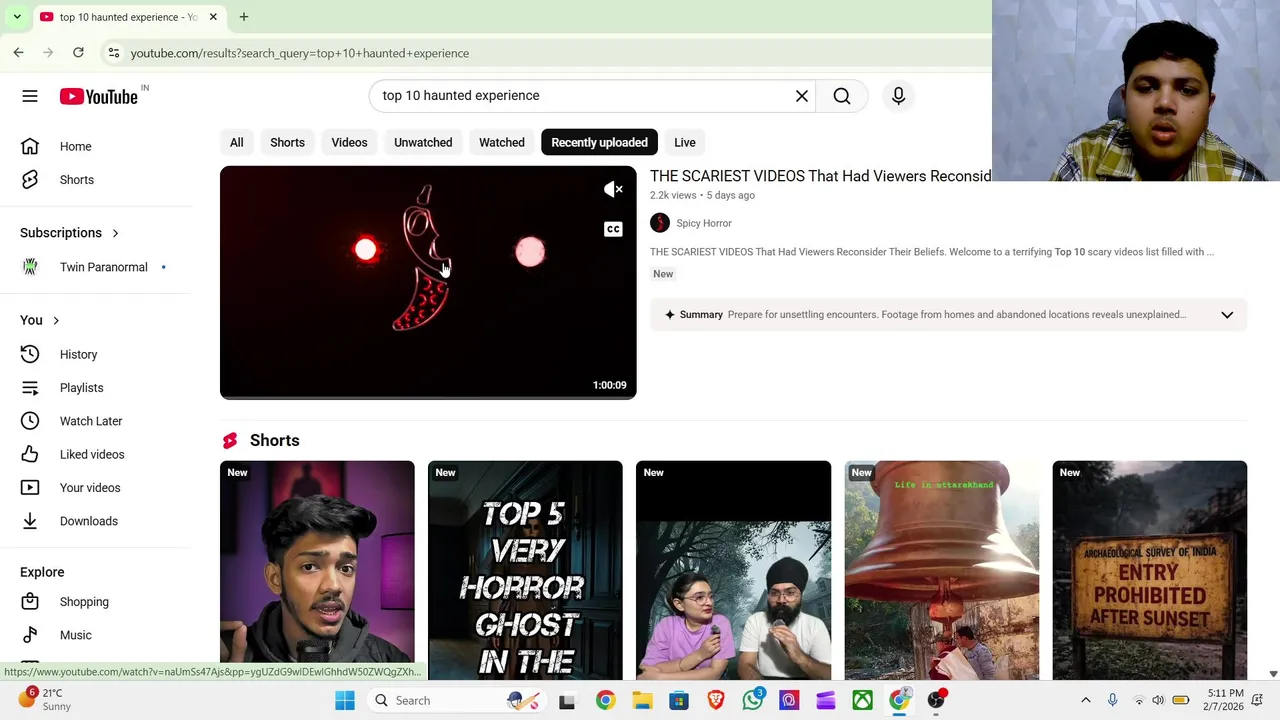Select the Unwatched filter chip
1280x720 pixels.
pyautogui.click(x=423, y=142)
